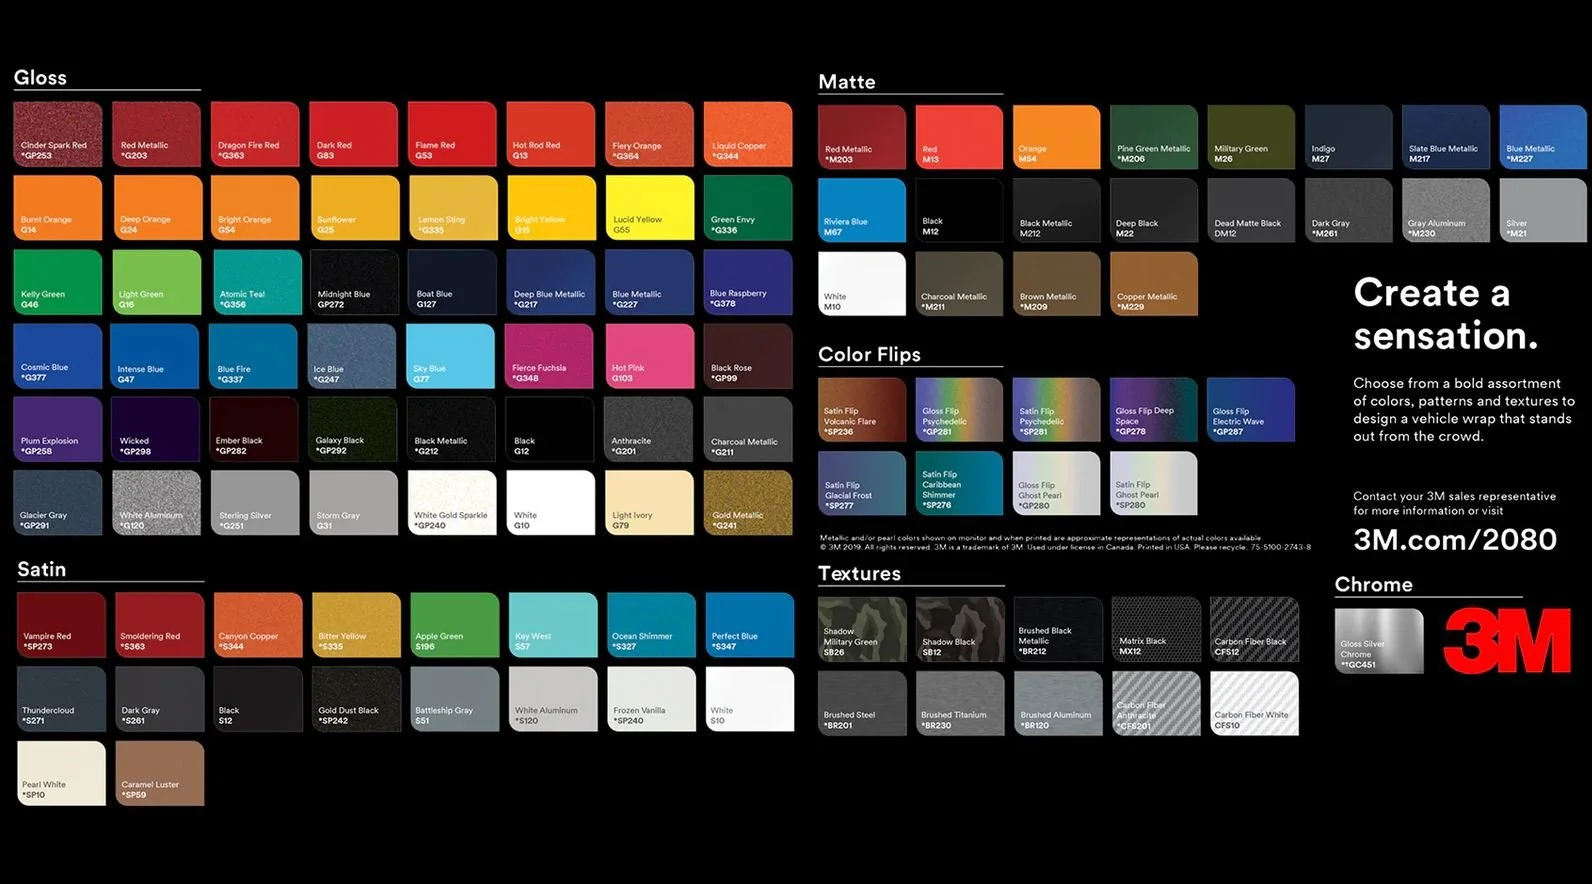Click the 'Satin' section heading
The image size is (1592, 884).
(x=41, y=569)
